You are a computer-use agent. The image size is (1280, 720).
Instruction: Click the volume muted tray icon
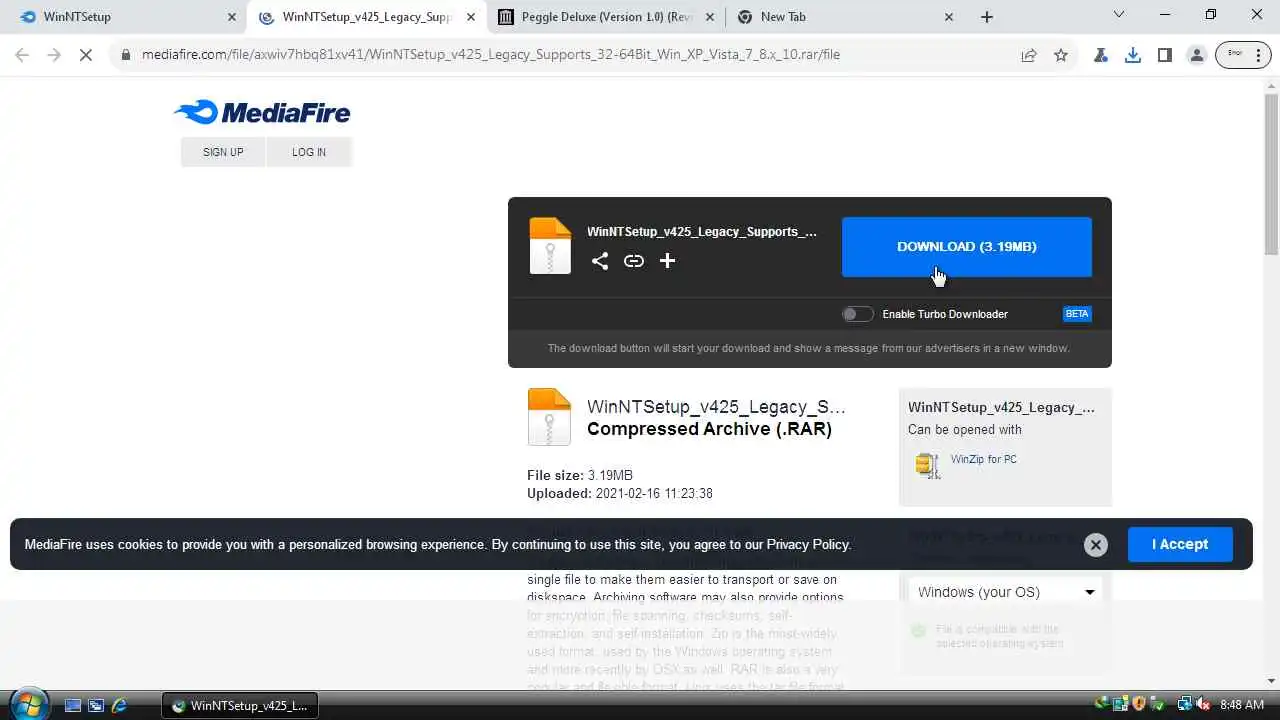click(x=1203, y=705)
